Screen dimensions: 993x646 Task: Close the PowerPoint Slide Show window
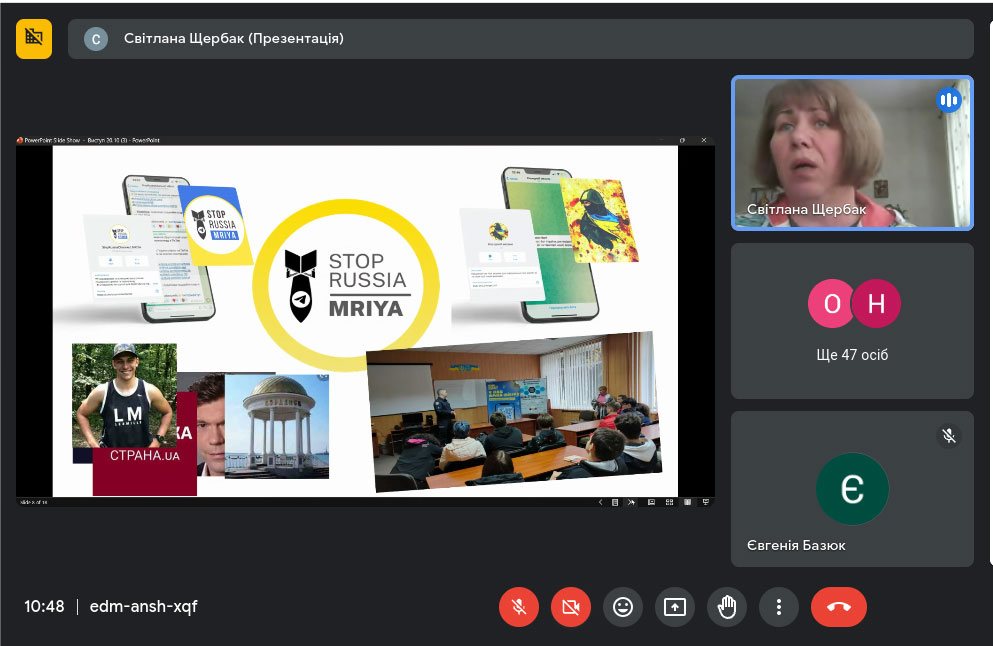[704, 140]
